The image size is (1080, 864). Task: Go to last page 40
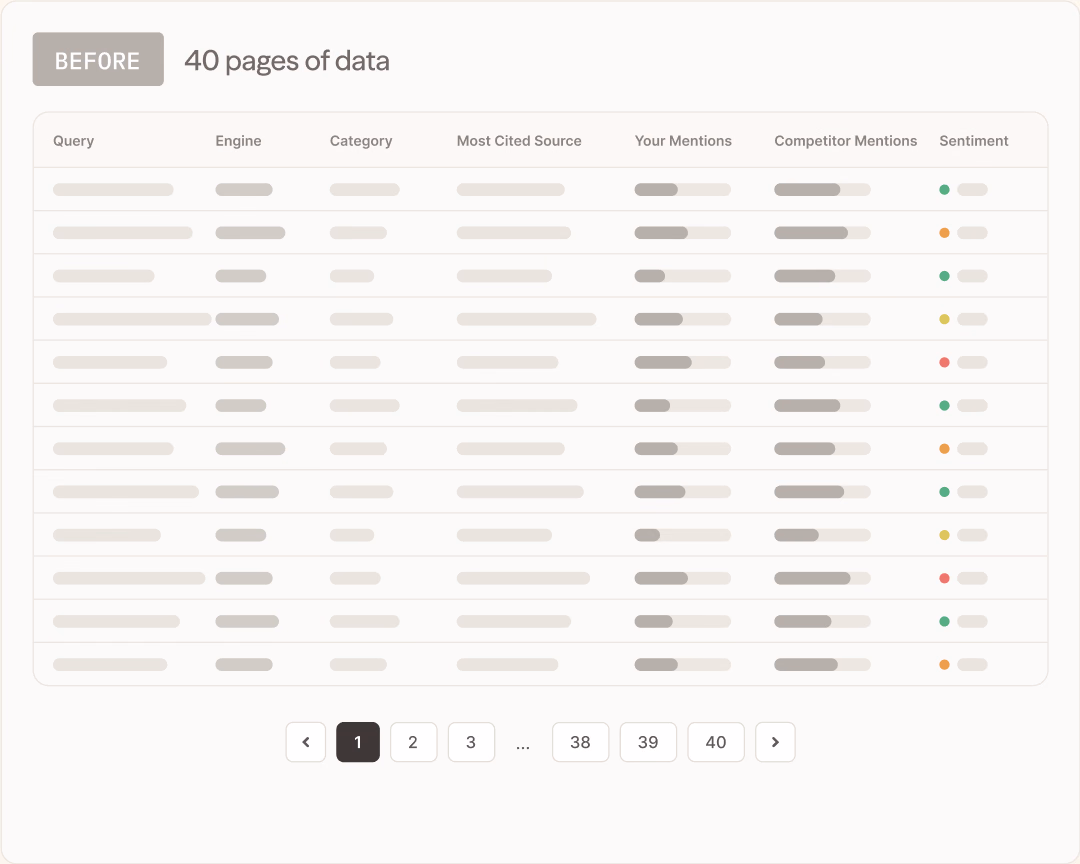pos(716,742)
